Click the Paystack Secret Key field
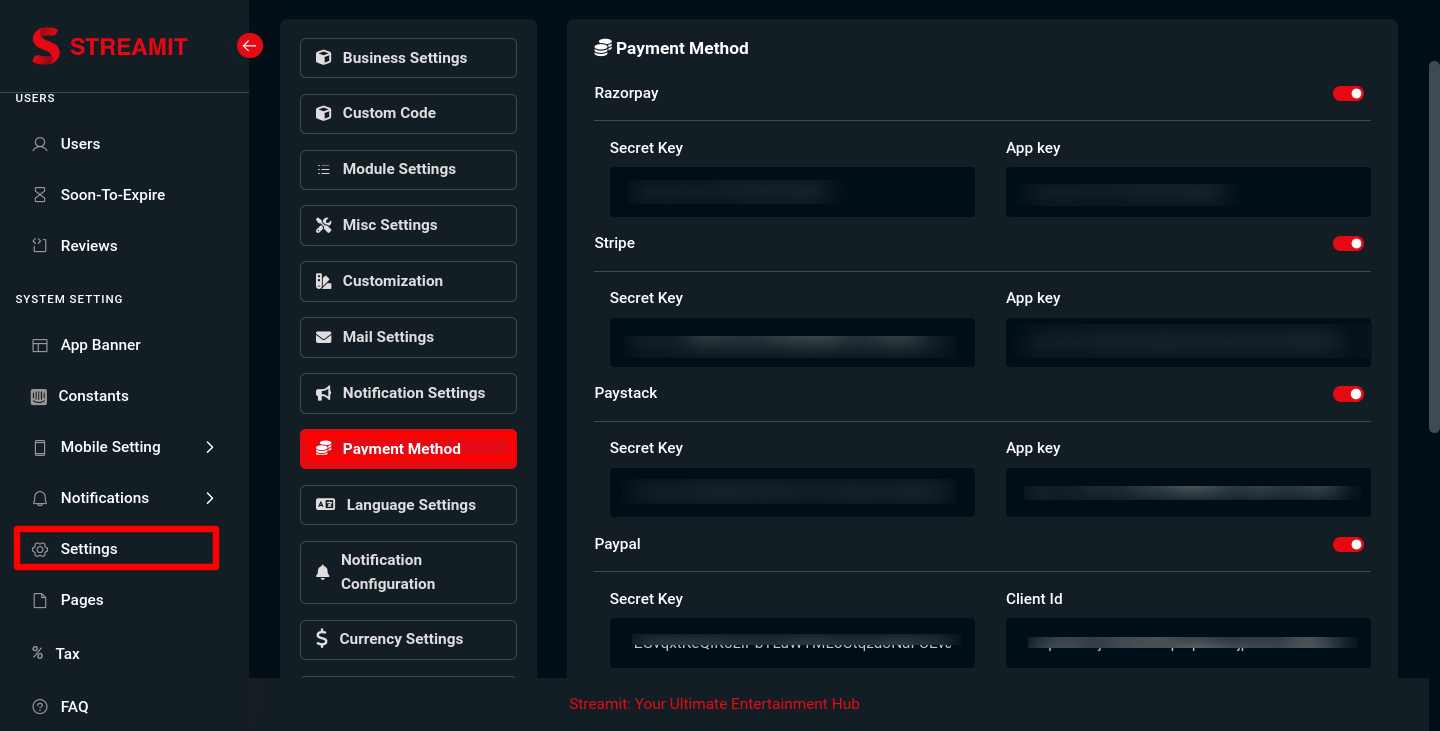Image resolution: width=1440 pixels, height=731 pixels. coord(792,492)
